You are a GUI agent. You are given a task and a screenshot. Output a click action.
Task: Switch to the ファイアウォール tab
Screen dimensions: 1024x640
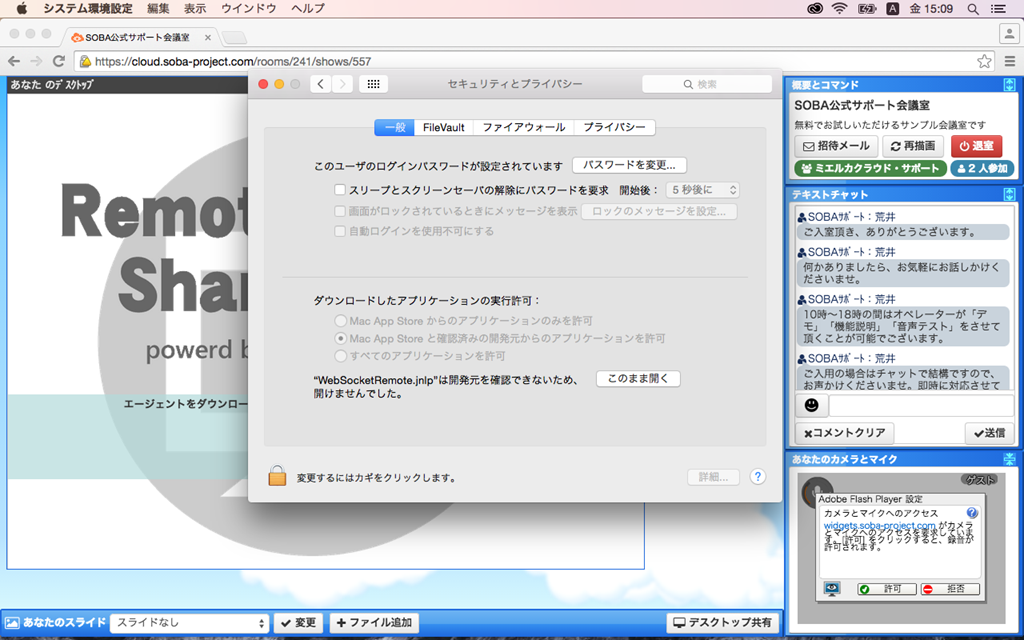coord(524,127)
